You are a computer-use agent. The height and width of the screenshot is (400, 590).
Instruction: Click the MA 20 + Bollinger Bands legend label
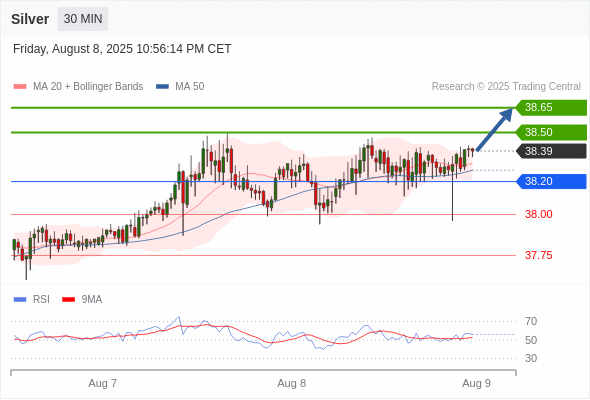[x=88, y=87]
